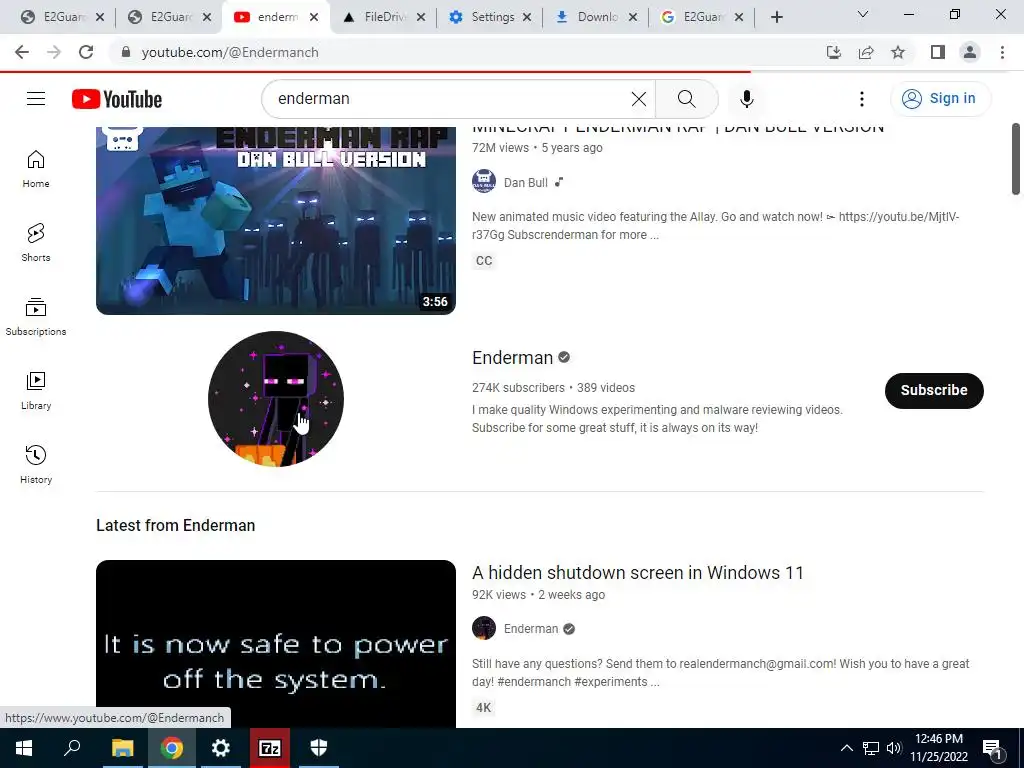This screenshot has height=768, width=1024.
Task: Click the install app icon in the address bar
Action: (x=833, y=52)
